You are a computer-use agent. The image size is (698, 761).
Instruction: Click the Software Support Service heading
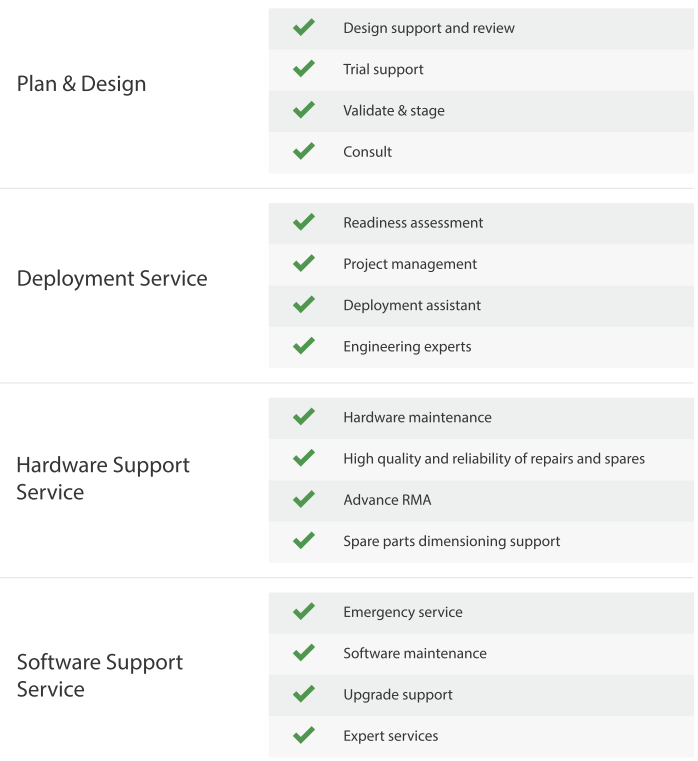point(100,675)
